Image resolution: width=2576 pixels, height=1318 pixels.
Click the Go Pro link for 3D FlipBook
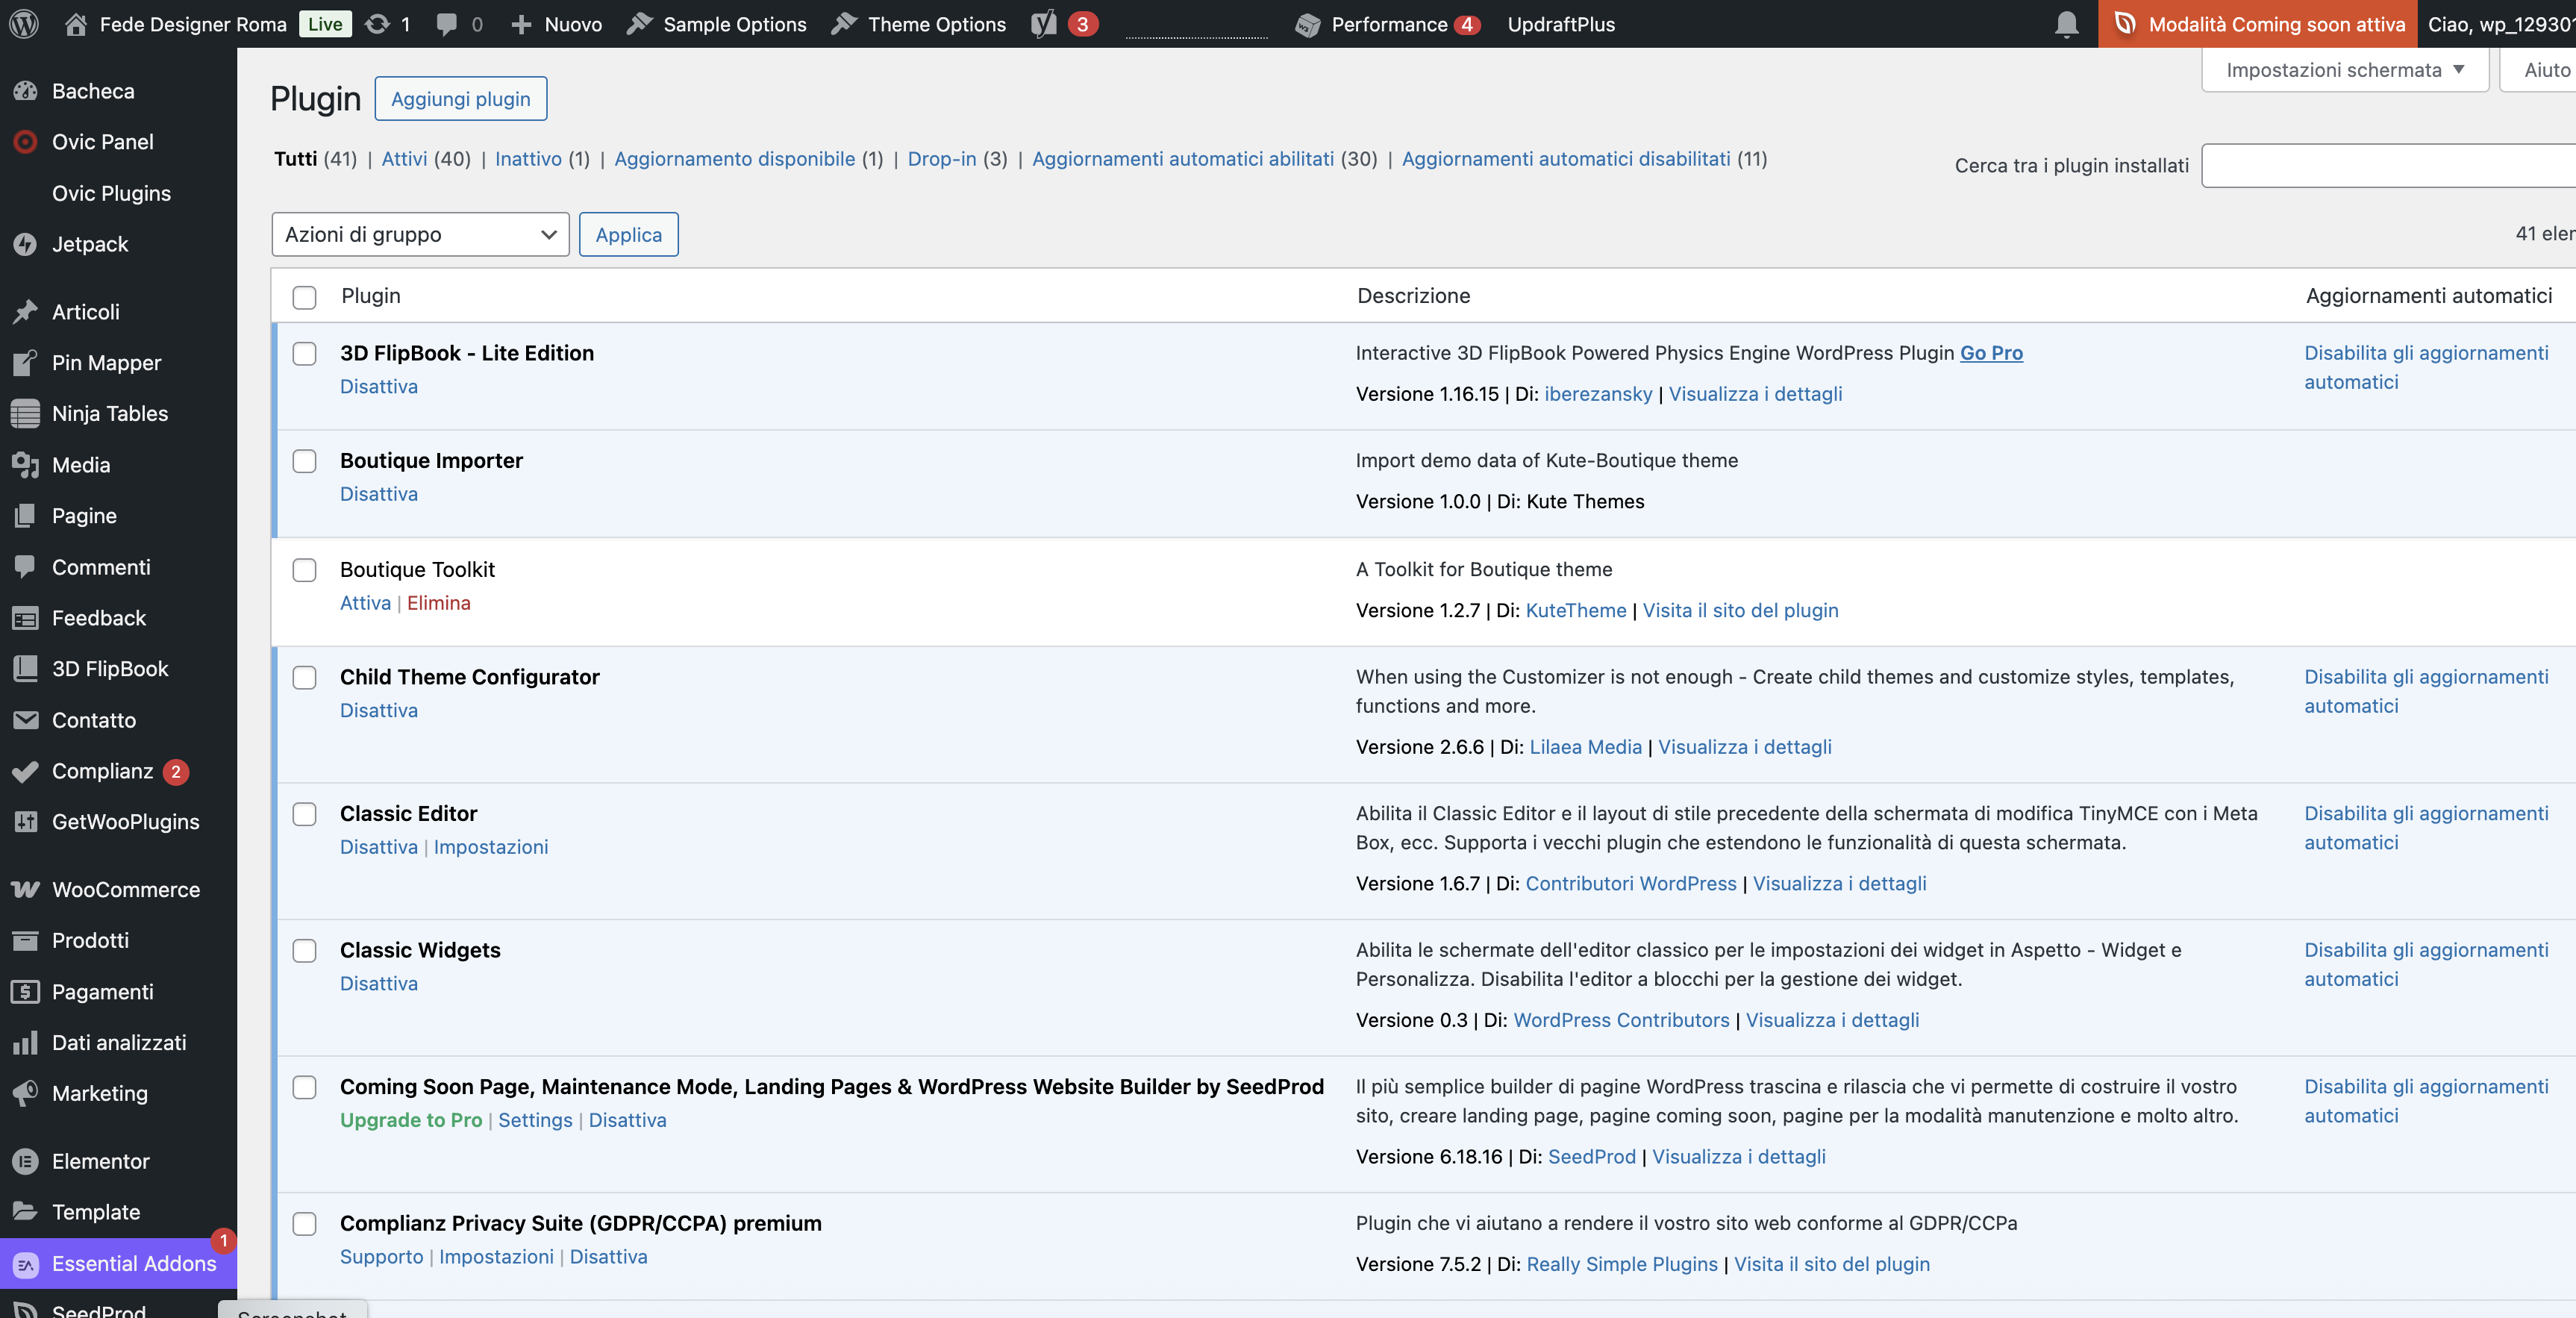pos(1990,353)
